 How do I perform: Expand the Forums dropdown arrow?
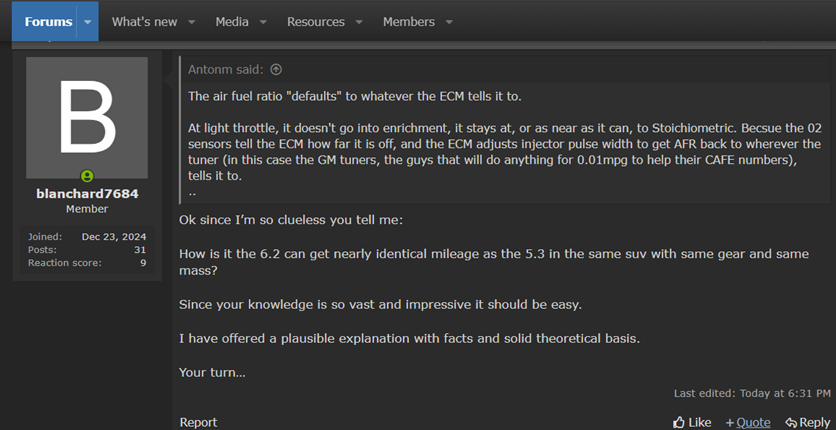point(87,22)
